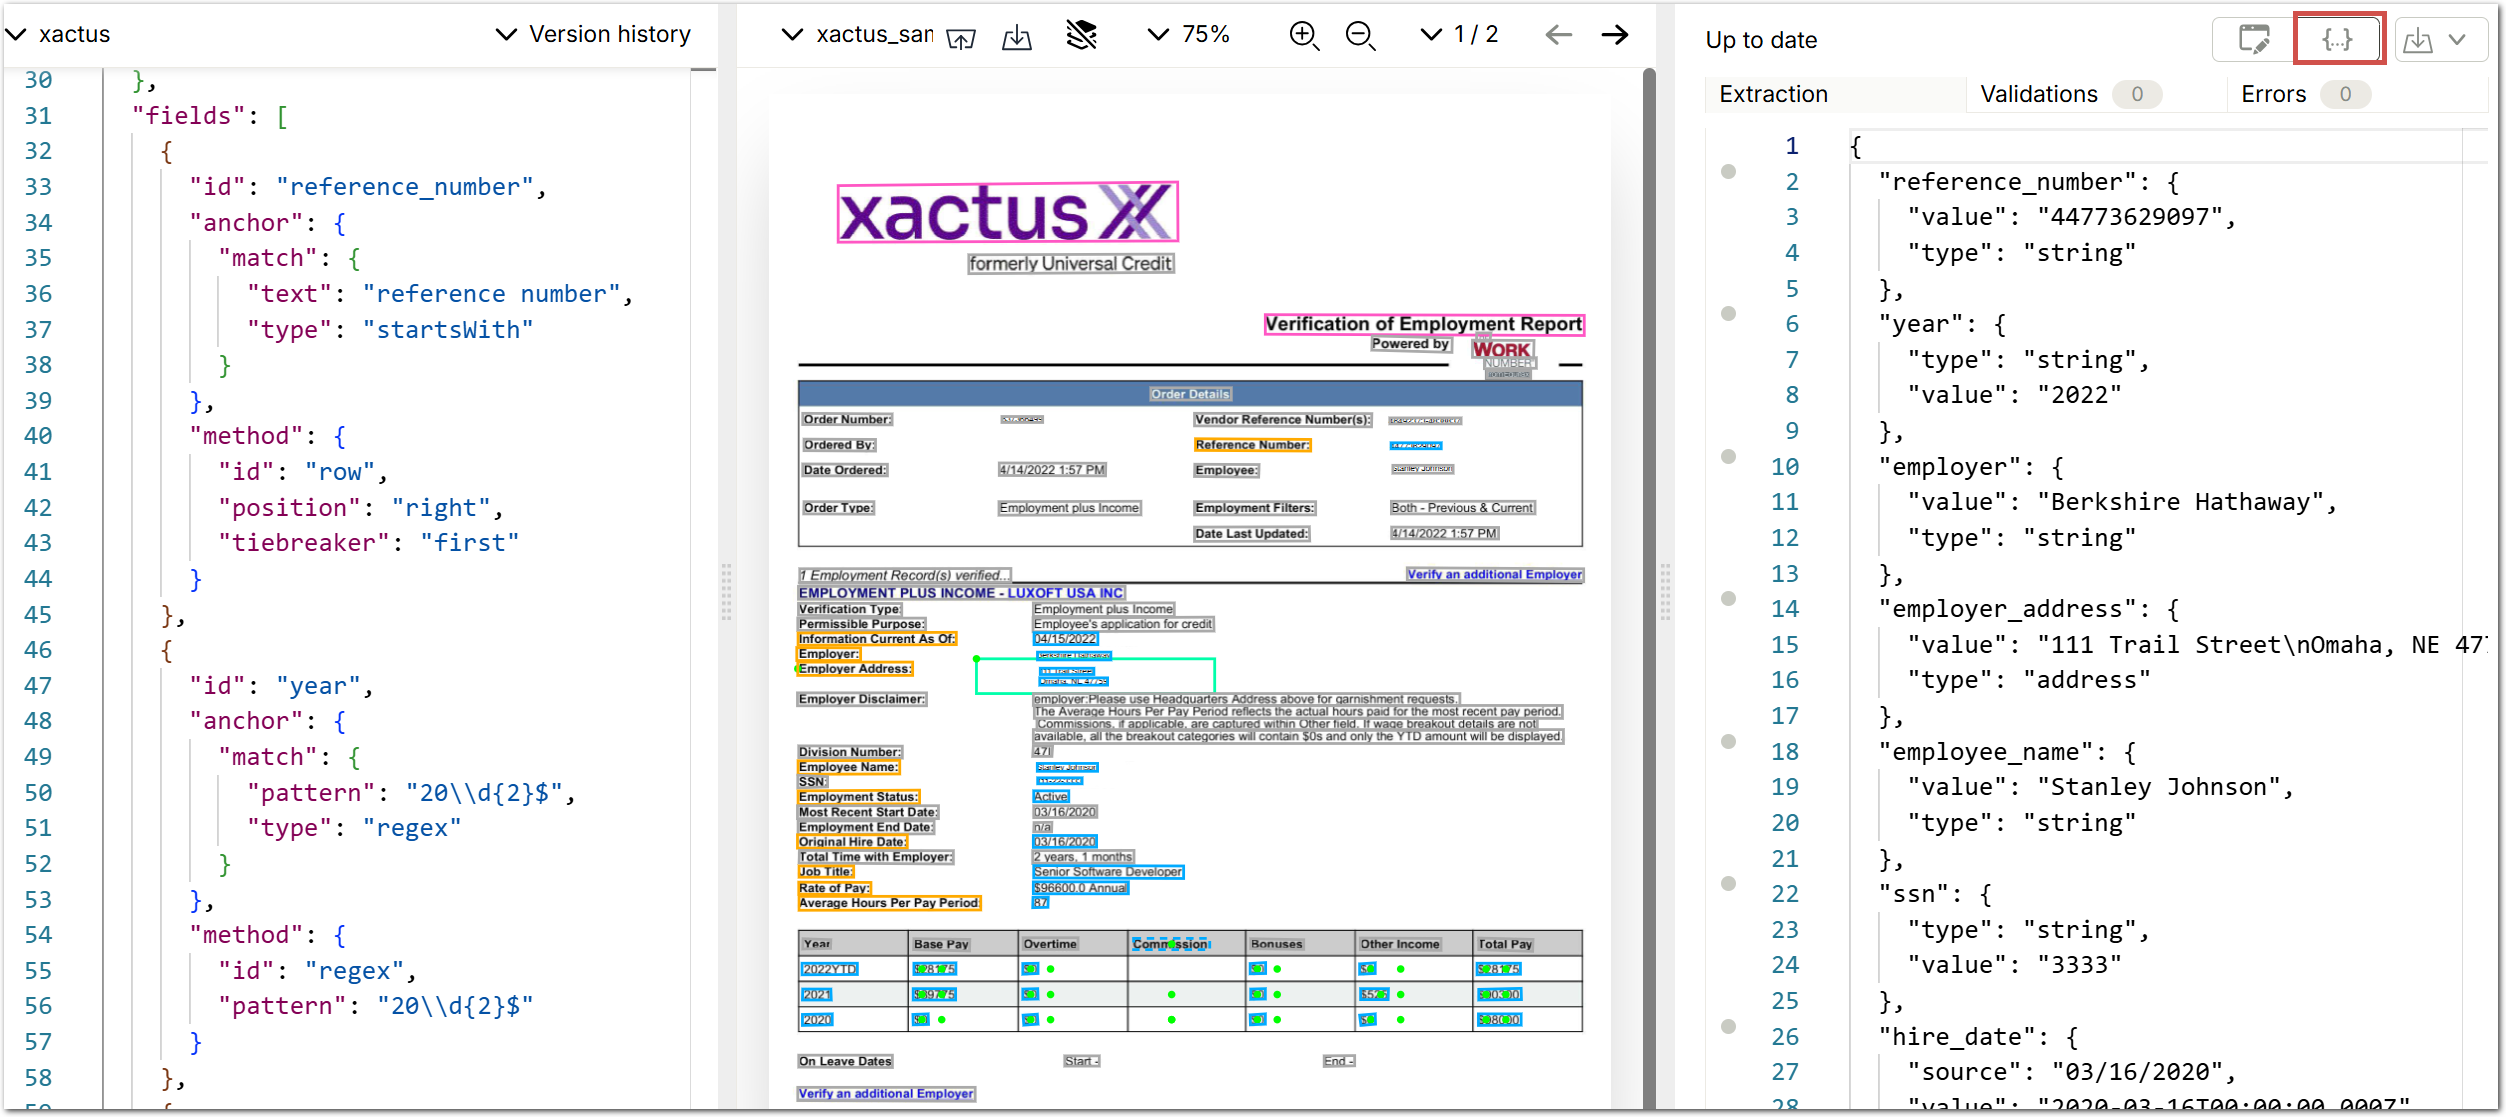Expand the download options chevron
This screenshot has width=2506, height=1117.
[x=2457, y=40]
